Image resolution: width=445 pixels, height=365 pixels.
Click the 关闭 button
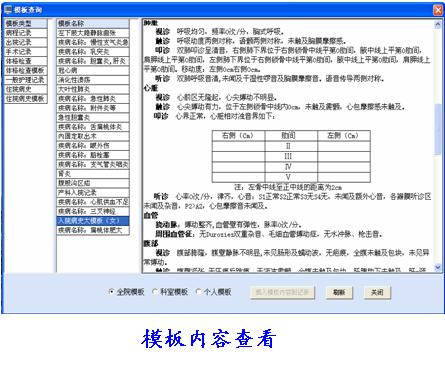pyautogui.click(x=377, y=292)
